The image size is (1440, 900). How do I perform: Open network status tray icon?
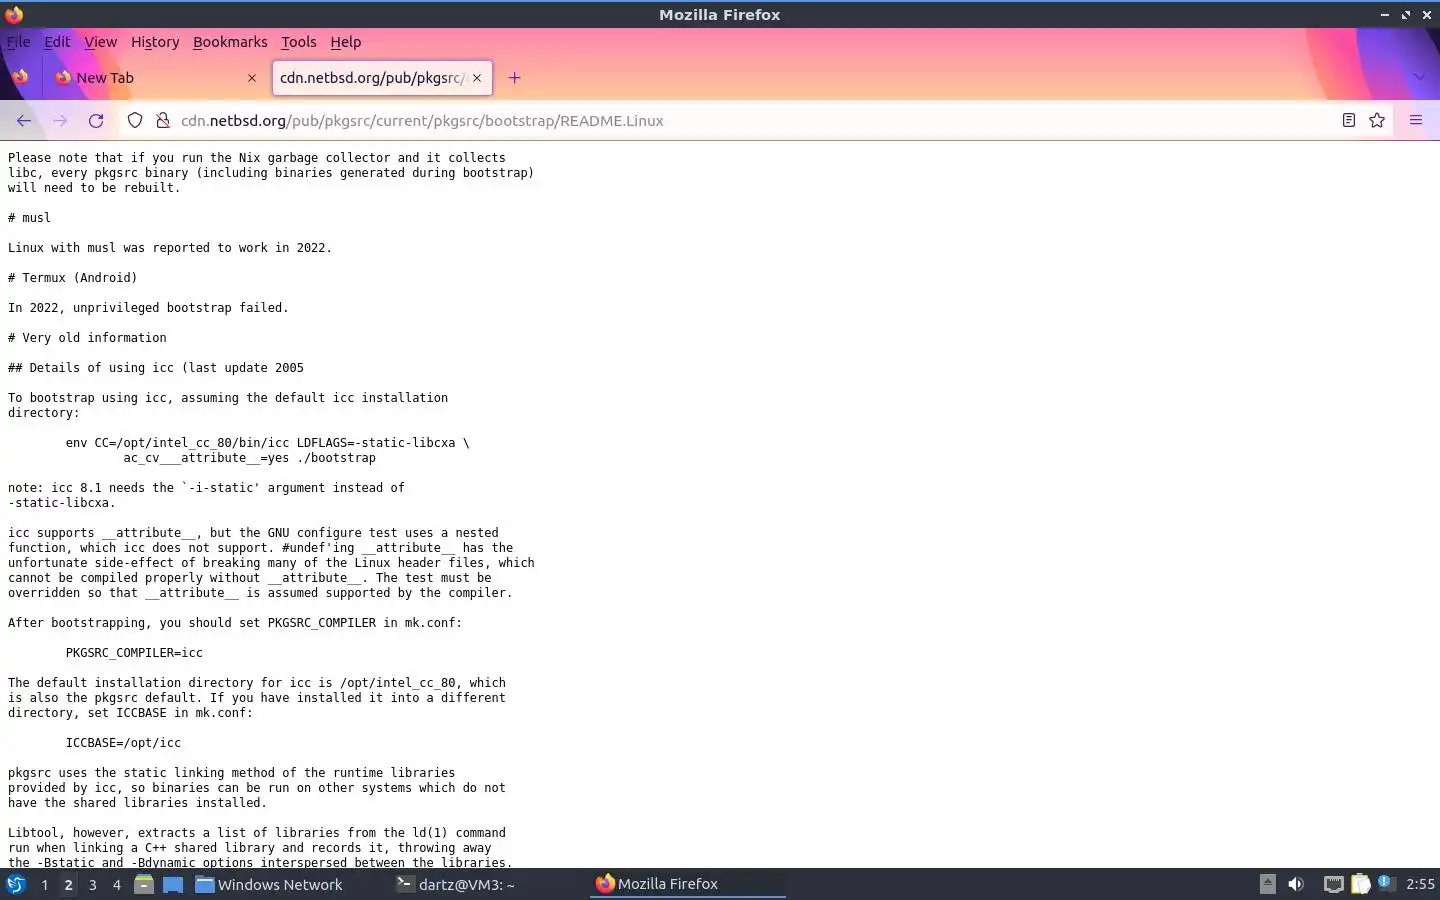point(1333,884)
